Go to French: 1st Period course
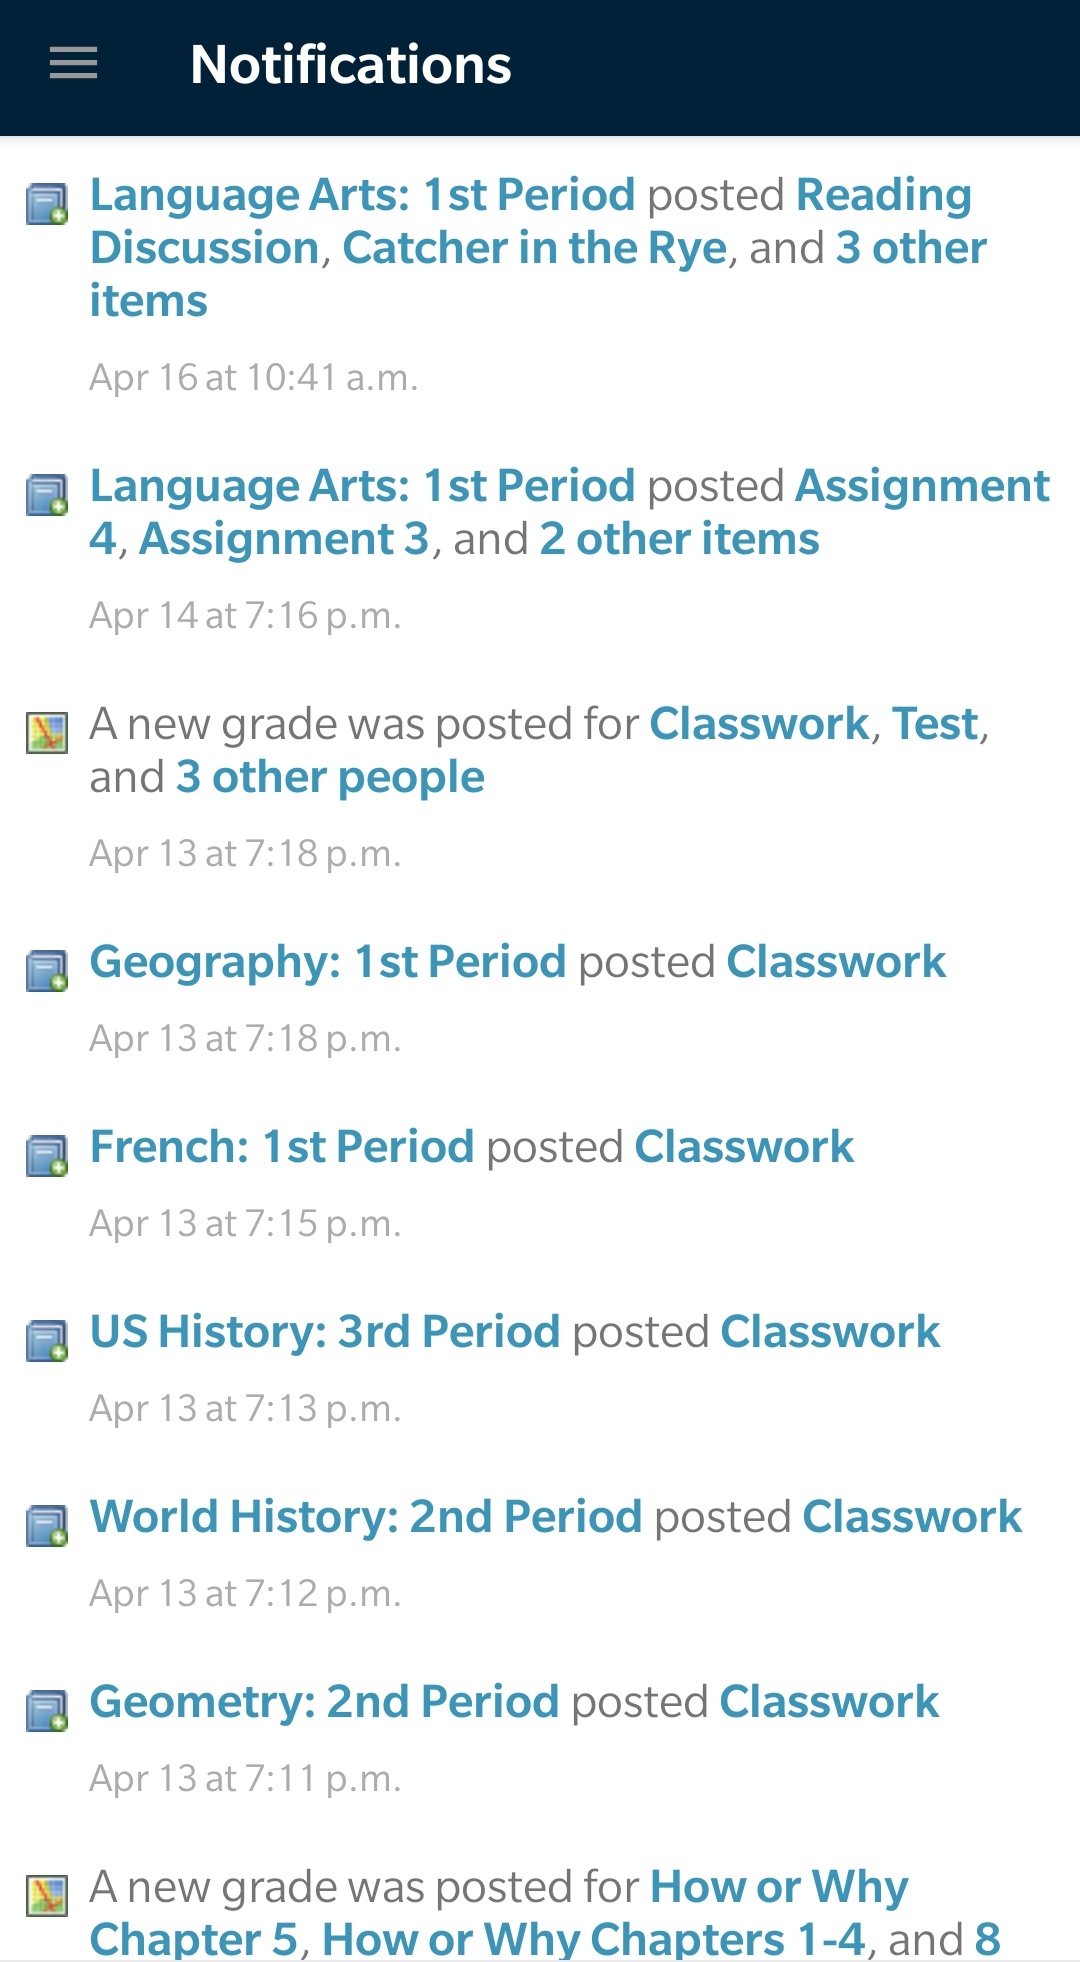1080x1962 pixels. click(282, 1147)
